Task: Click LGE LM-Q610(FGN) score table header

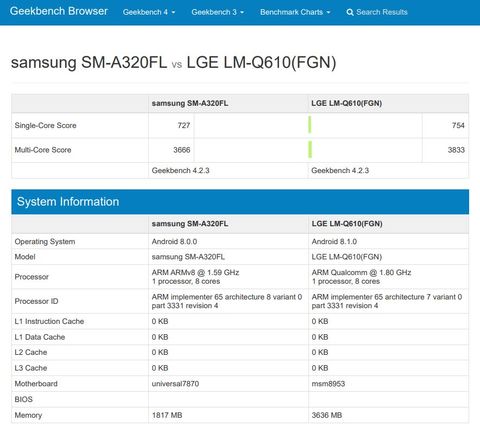Action: pos(347,103)
